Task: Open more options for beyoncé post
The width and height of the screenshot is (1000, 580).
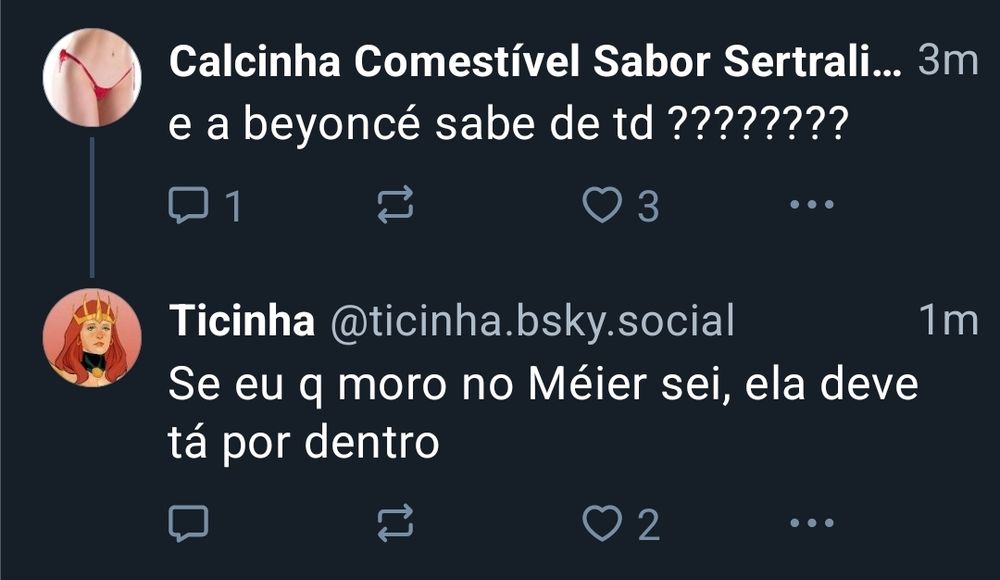Action: pyautogui.click(x=811, y=205)
